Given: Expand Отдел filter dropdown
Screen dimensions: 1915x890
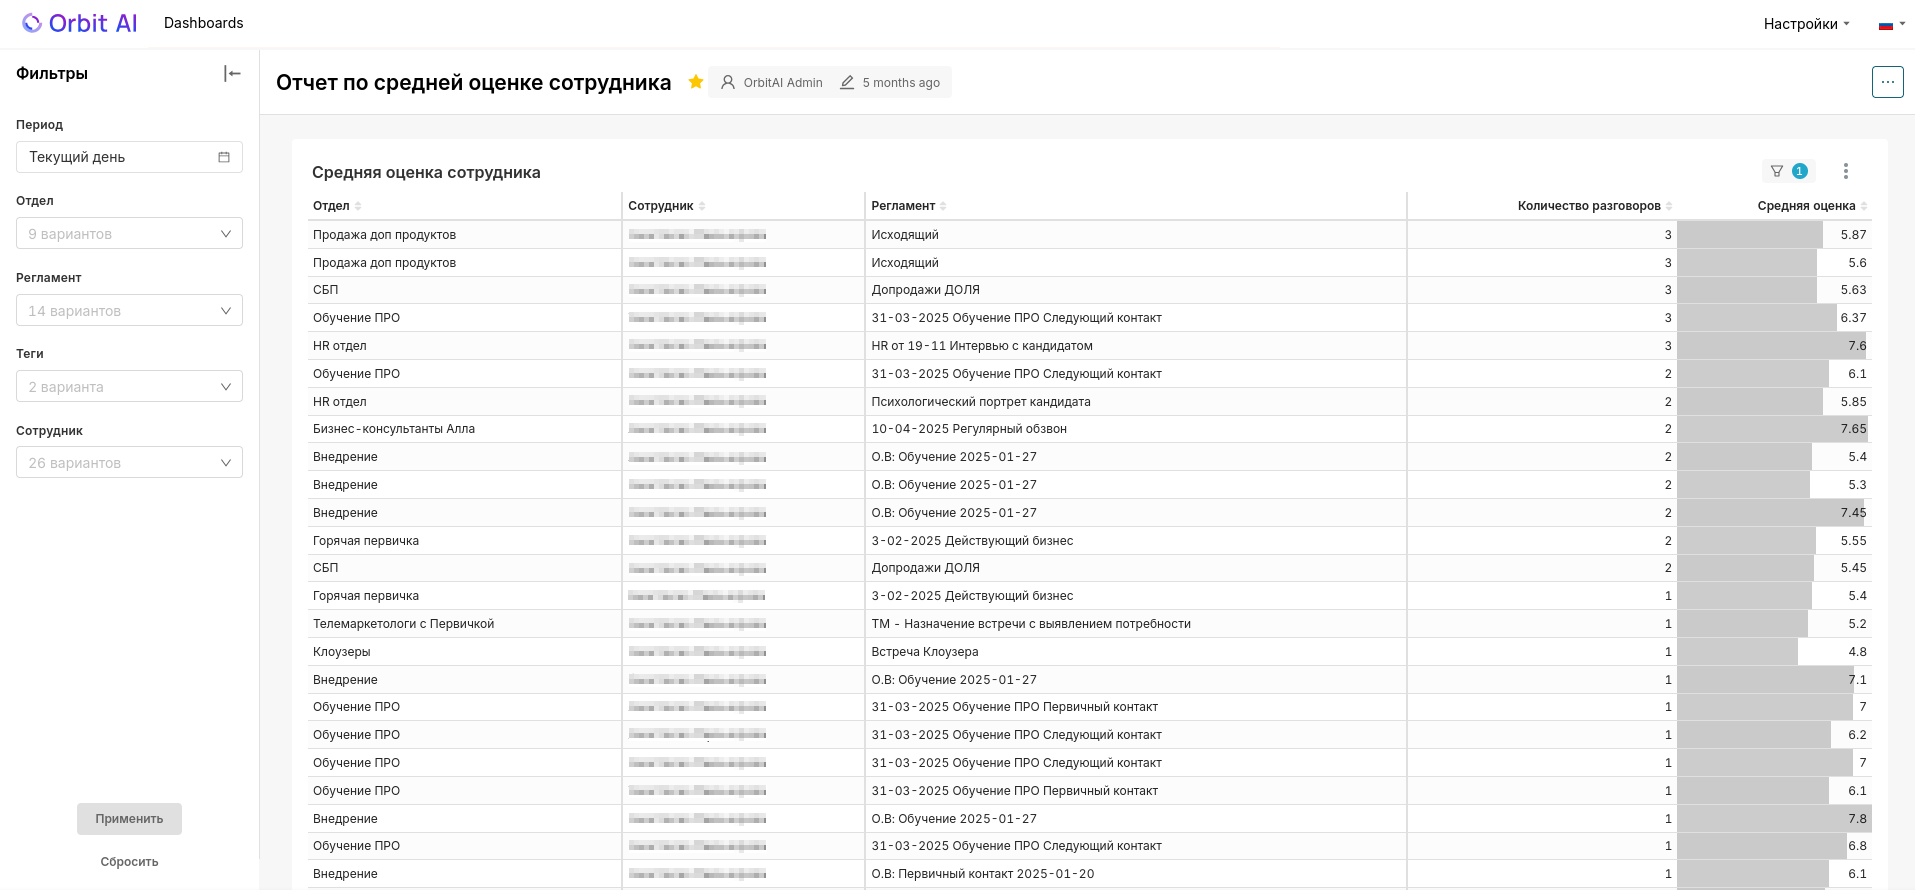Looking at the screenshot, I should tap(129, 233).
